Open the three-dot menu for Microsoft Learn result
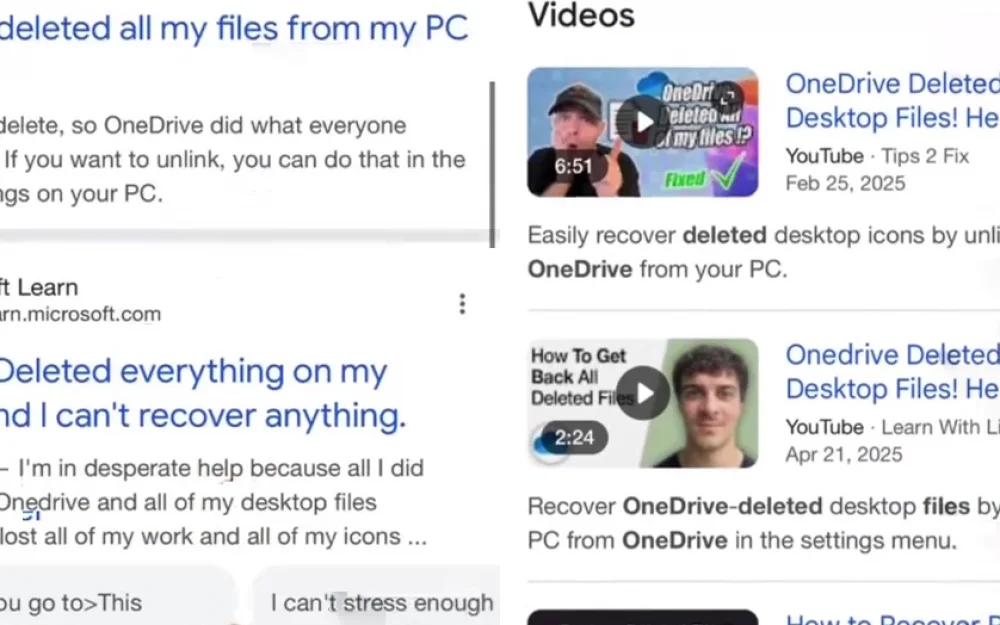 [x=462, y=304]
